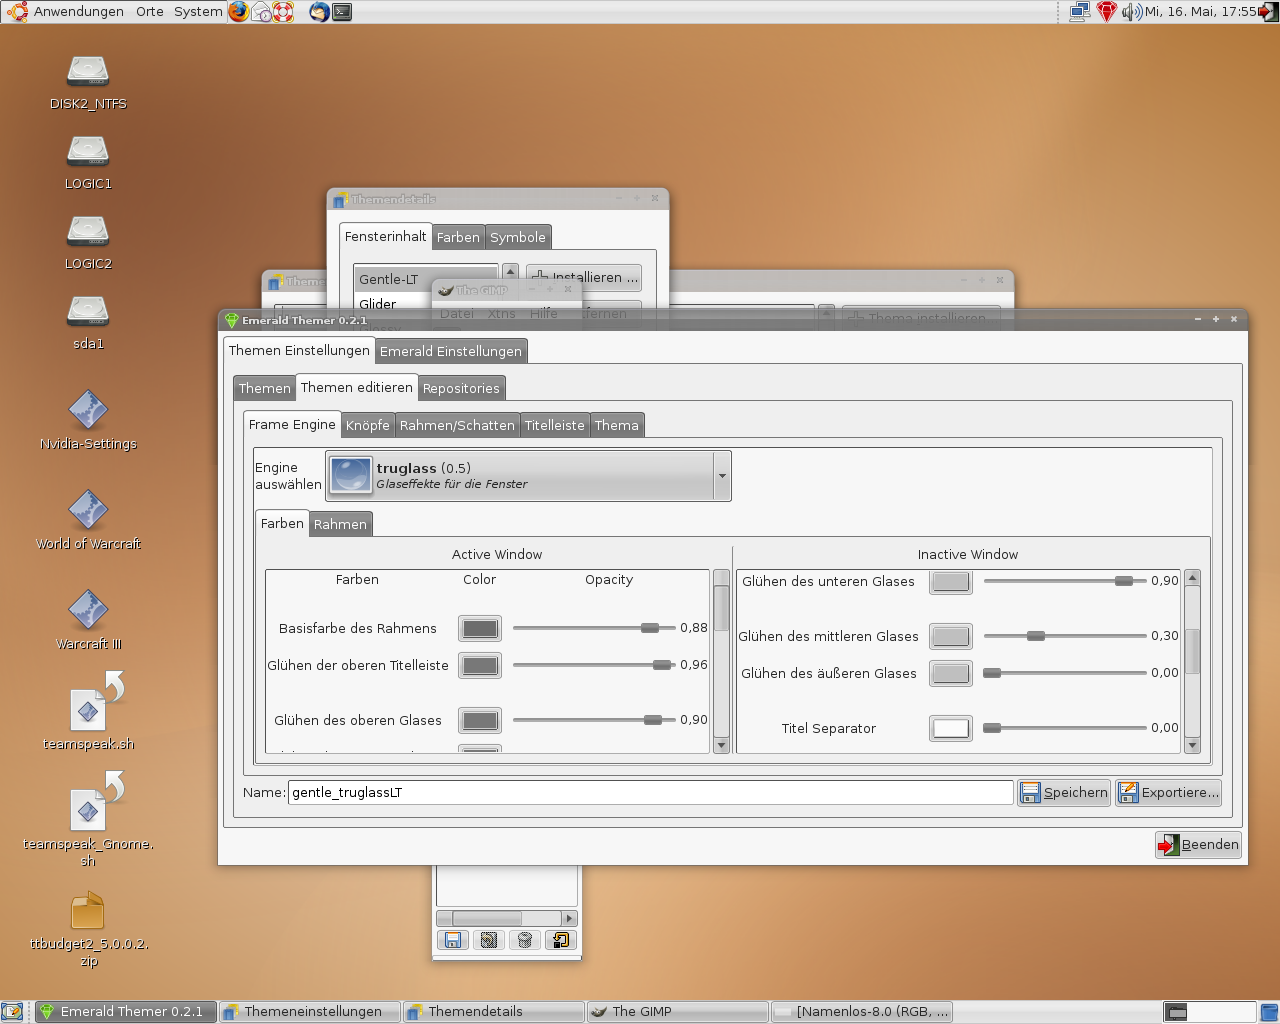Viewport: 1280px width, 1024px height.
Task: Click the logout icon in top panel
Action: 1268,12
